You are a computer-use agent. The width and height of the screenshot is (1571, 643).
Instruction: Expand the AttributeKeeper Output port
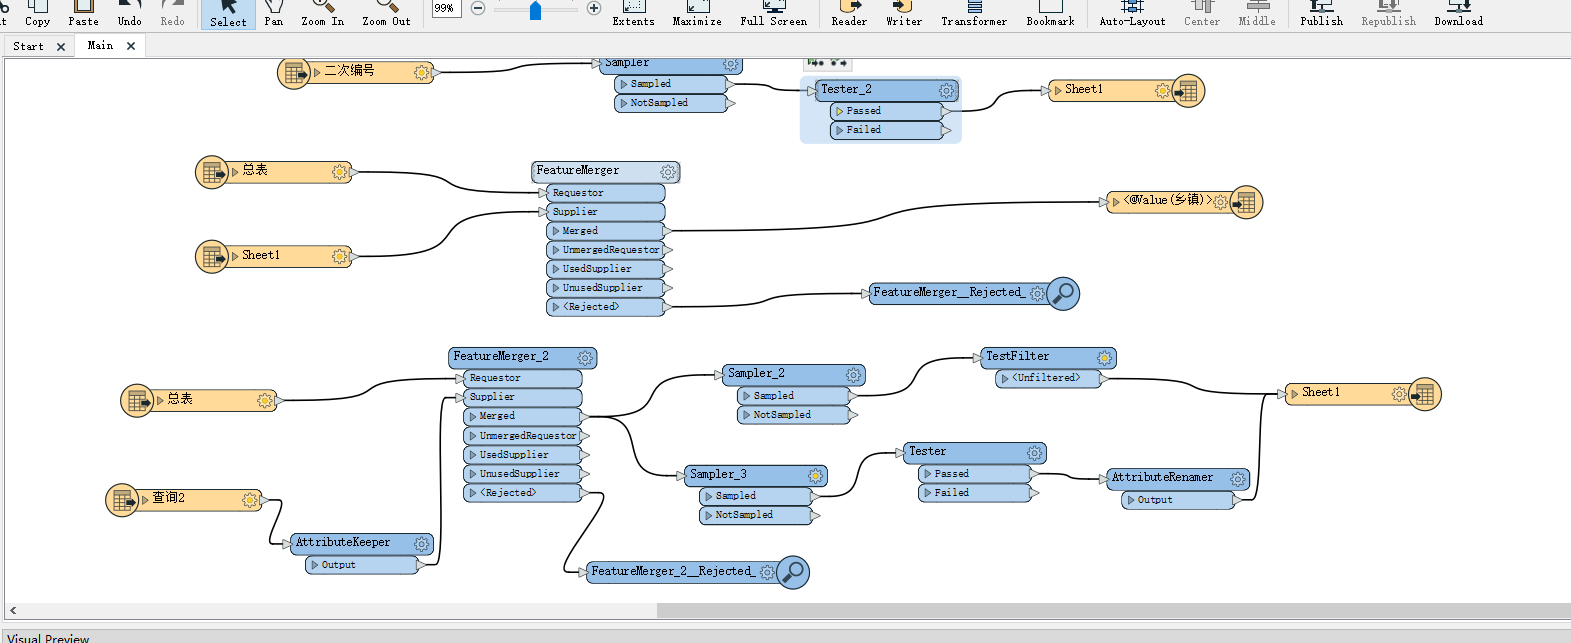315,565
